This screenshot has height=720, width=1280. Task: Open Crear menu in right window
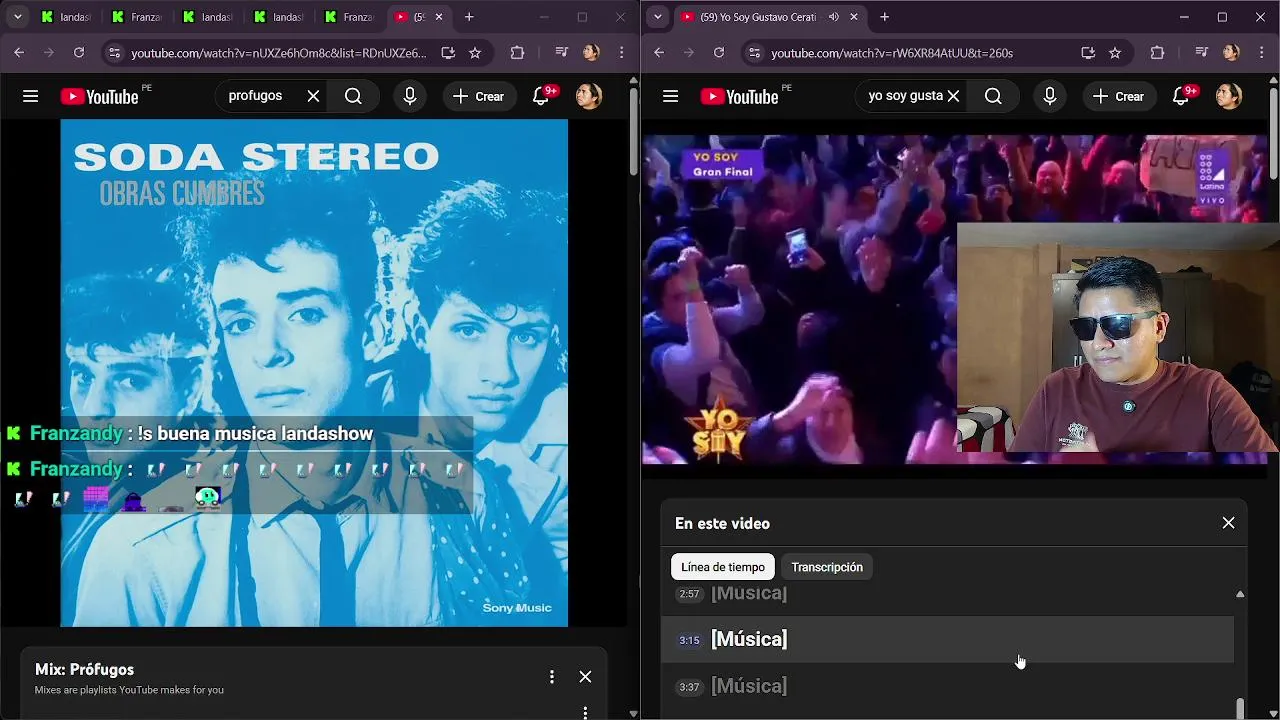coord(1118,96)
